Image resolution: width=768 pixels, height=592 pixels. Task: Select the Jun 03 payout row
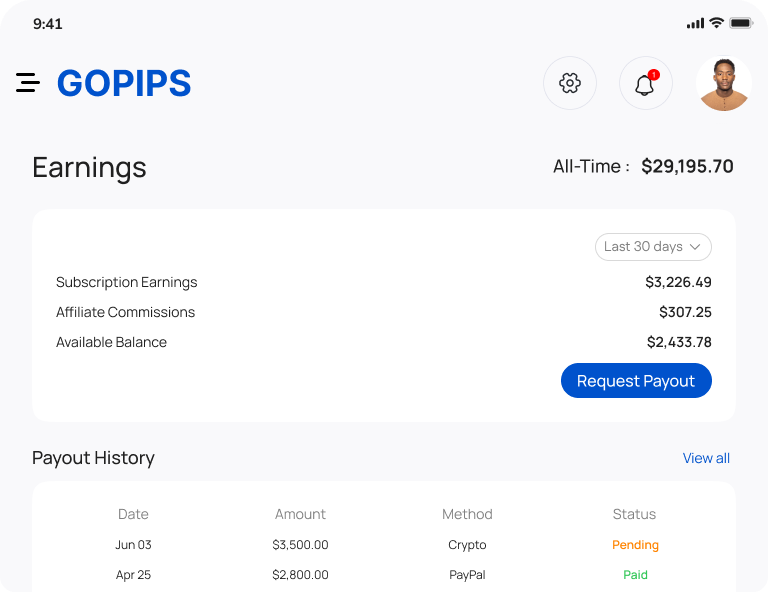point(384,545)
